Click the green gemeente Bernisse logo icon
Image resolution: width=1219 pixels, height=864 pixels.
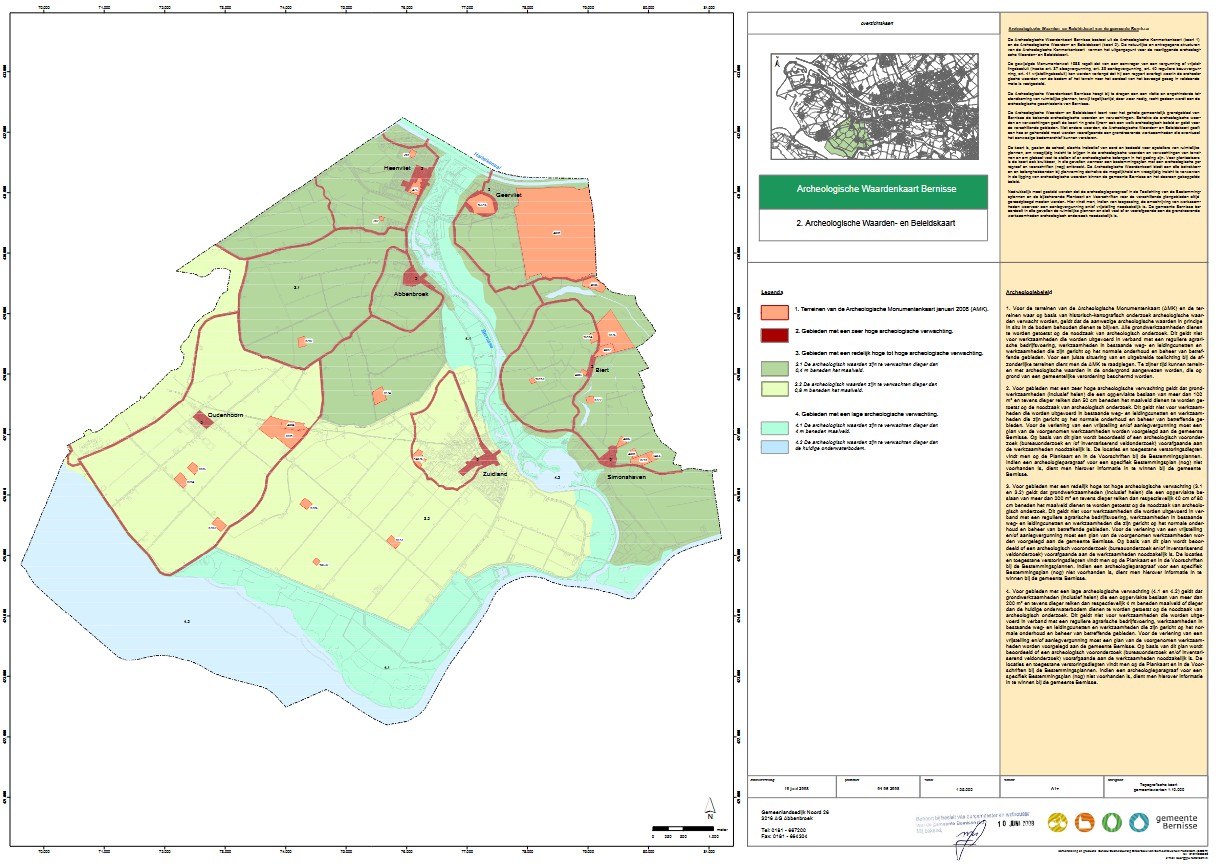coord(1112,822)
